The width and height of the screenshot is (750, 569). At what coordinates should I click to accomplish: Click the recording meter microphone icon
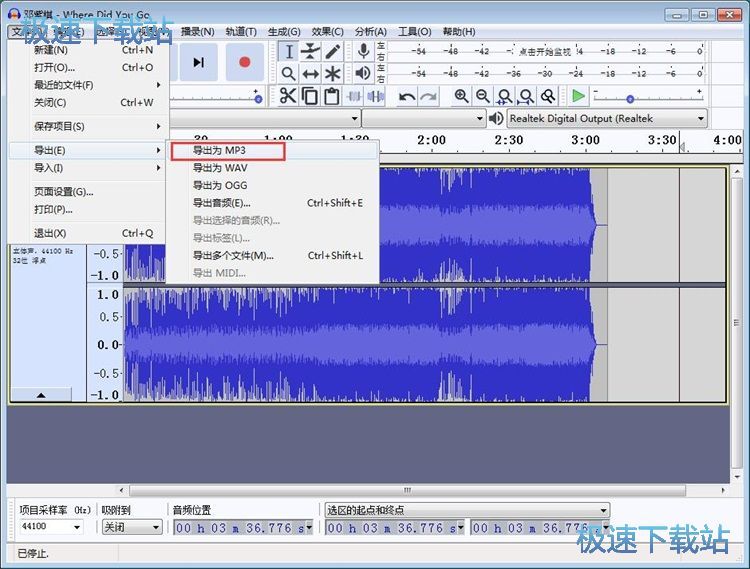point(364,51)
